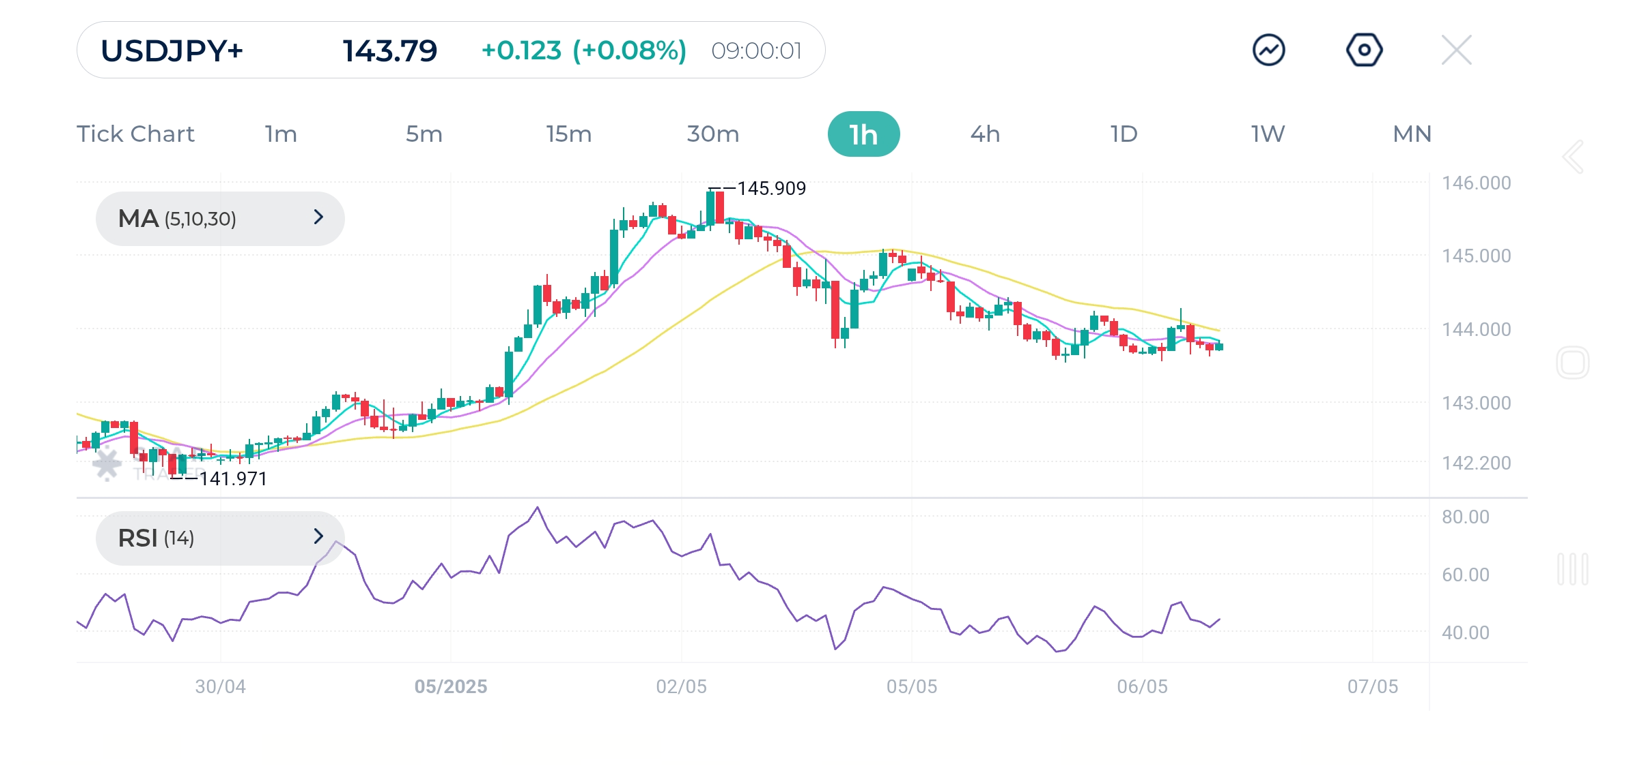The width and height of the screenshot is (1629, 765).
Task: Select the active 1h timeframe
Action: pyautogui.click(x=863, y=134)
